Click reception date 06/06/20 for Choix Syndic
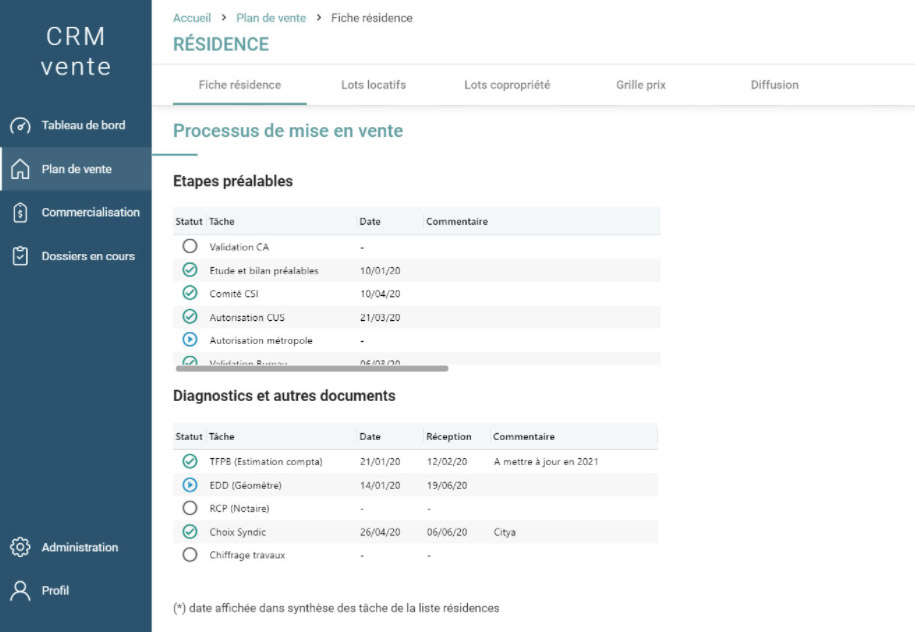This screenshot has width=915, height=632. click(447, 532)
